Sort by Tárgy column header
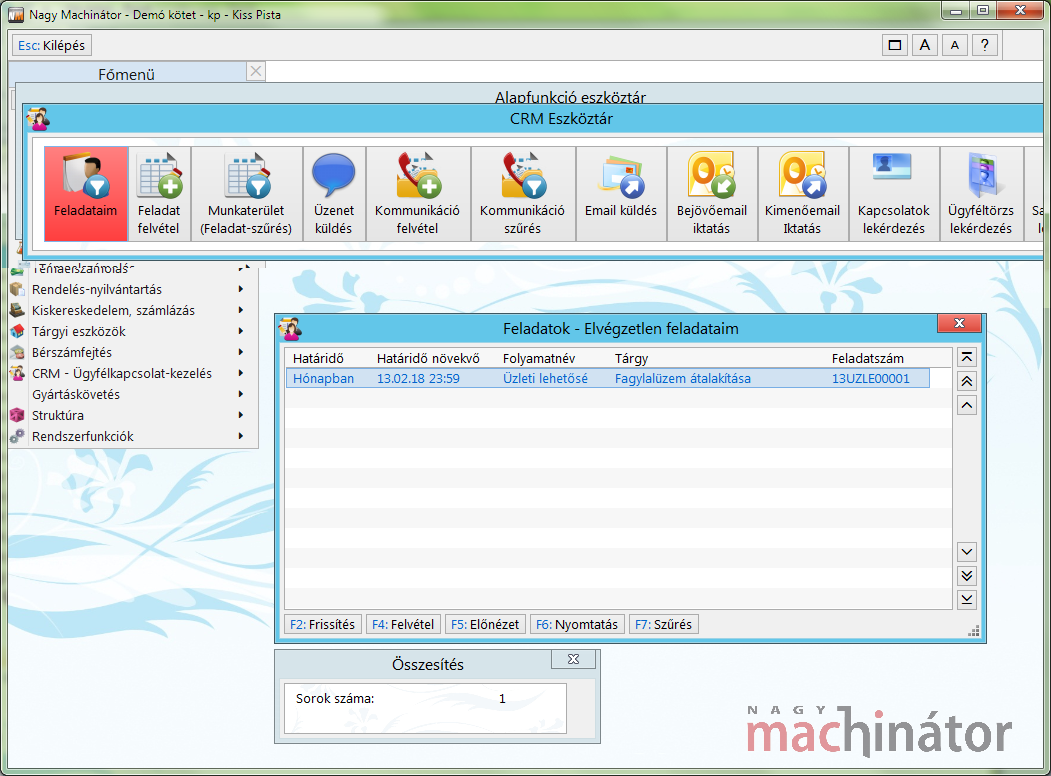The height and width of the screenshot is (776, 1051). point(631,359)
